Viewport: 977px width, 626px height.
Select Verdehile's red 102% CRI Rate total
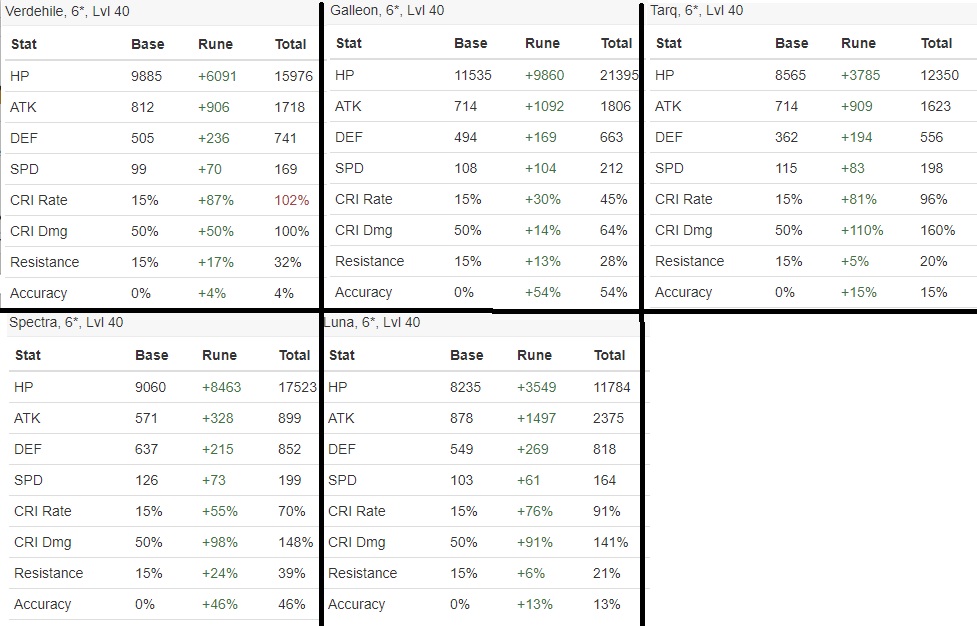[292, 201]
